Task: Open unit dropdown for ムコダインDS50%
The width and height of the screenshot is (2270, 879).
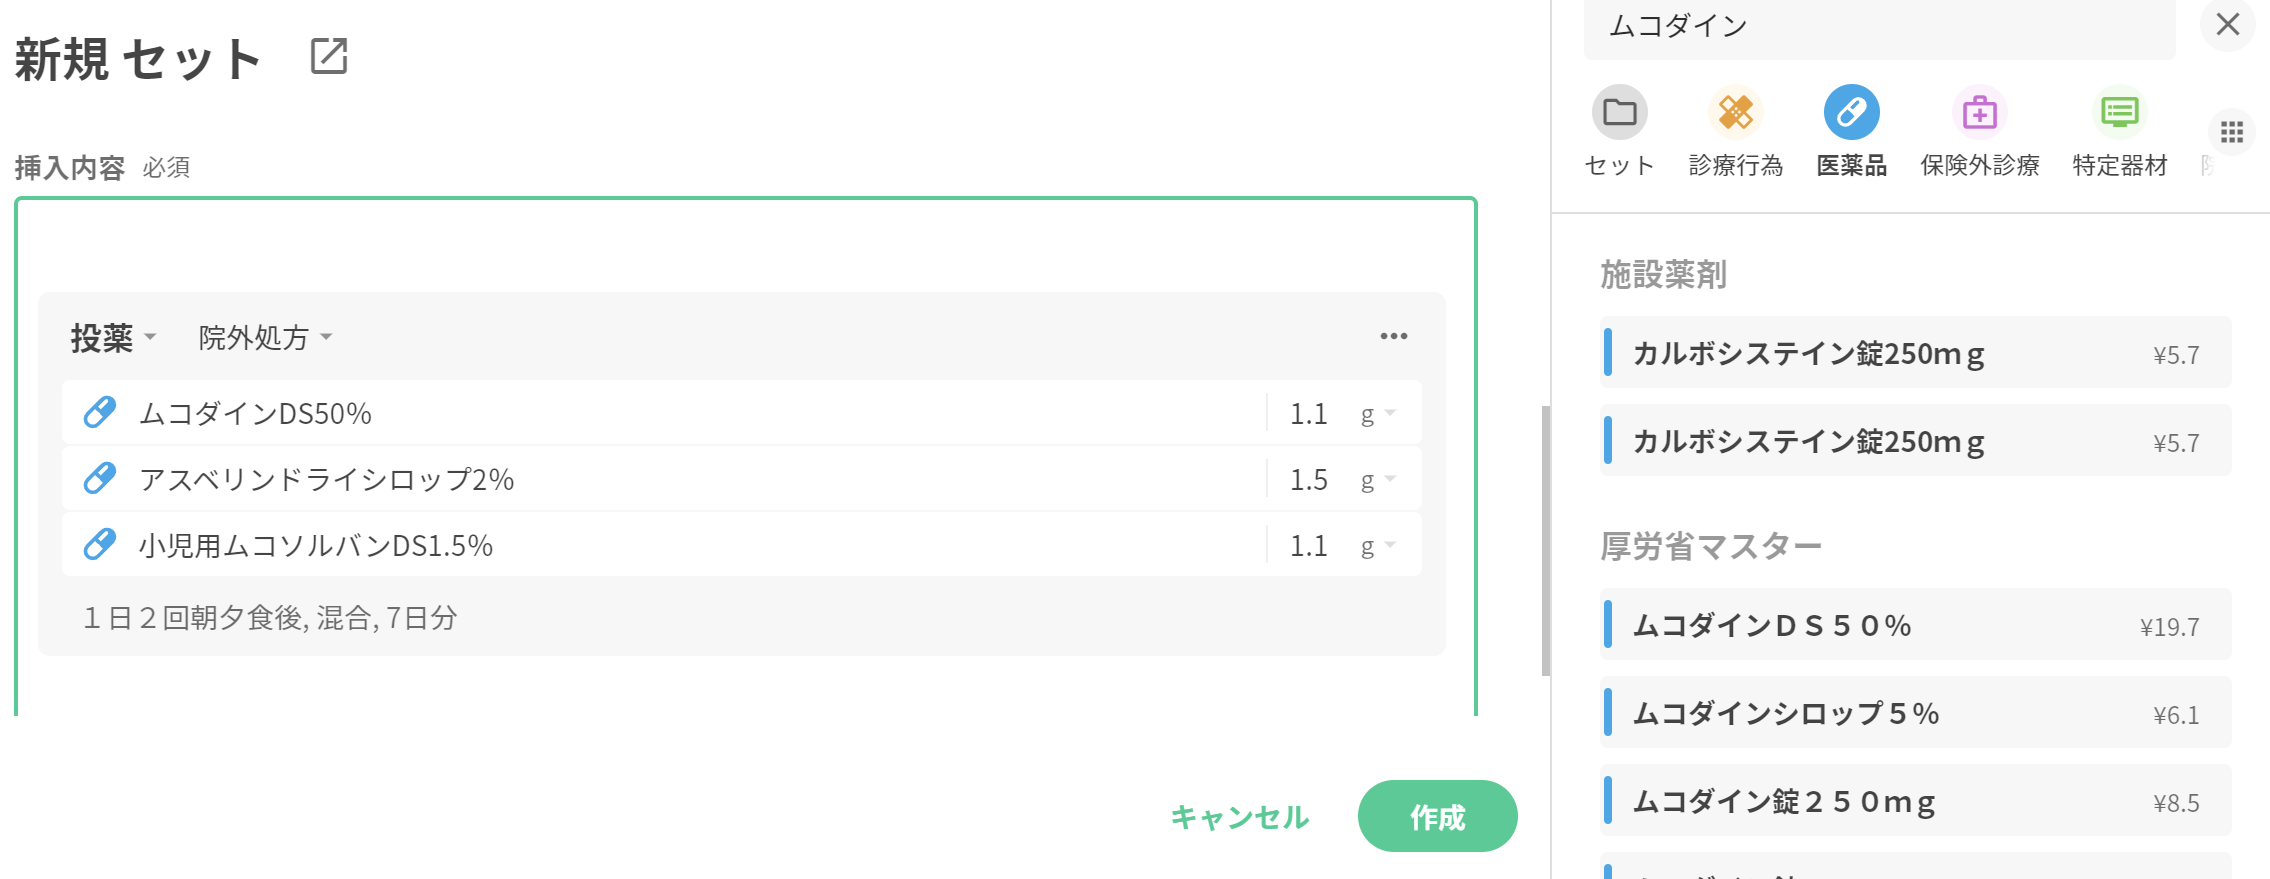Action: [1377, 414]
